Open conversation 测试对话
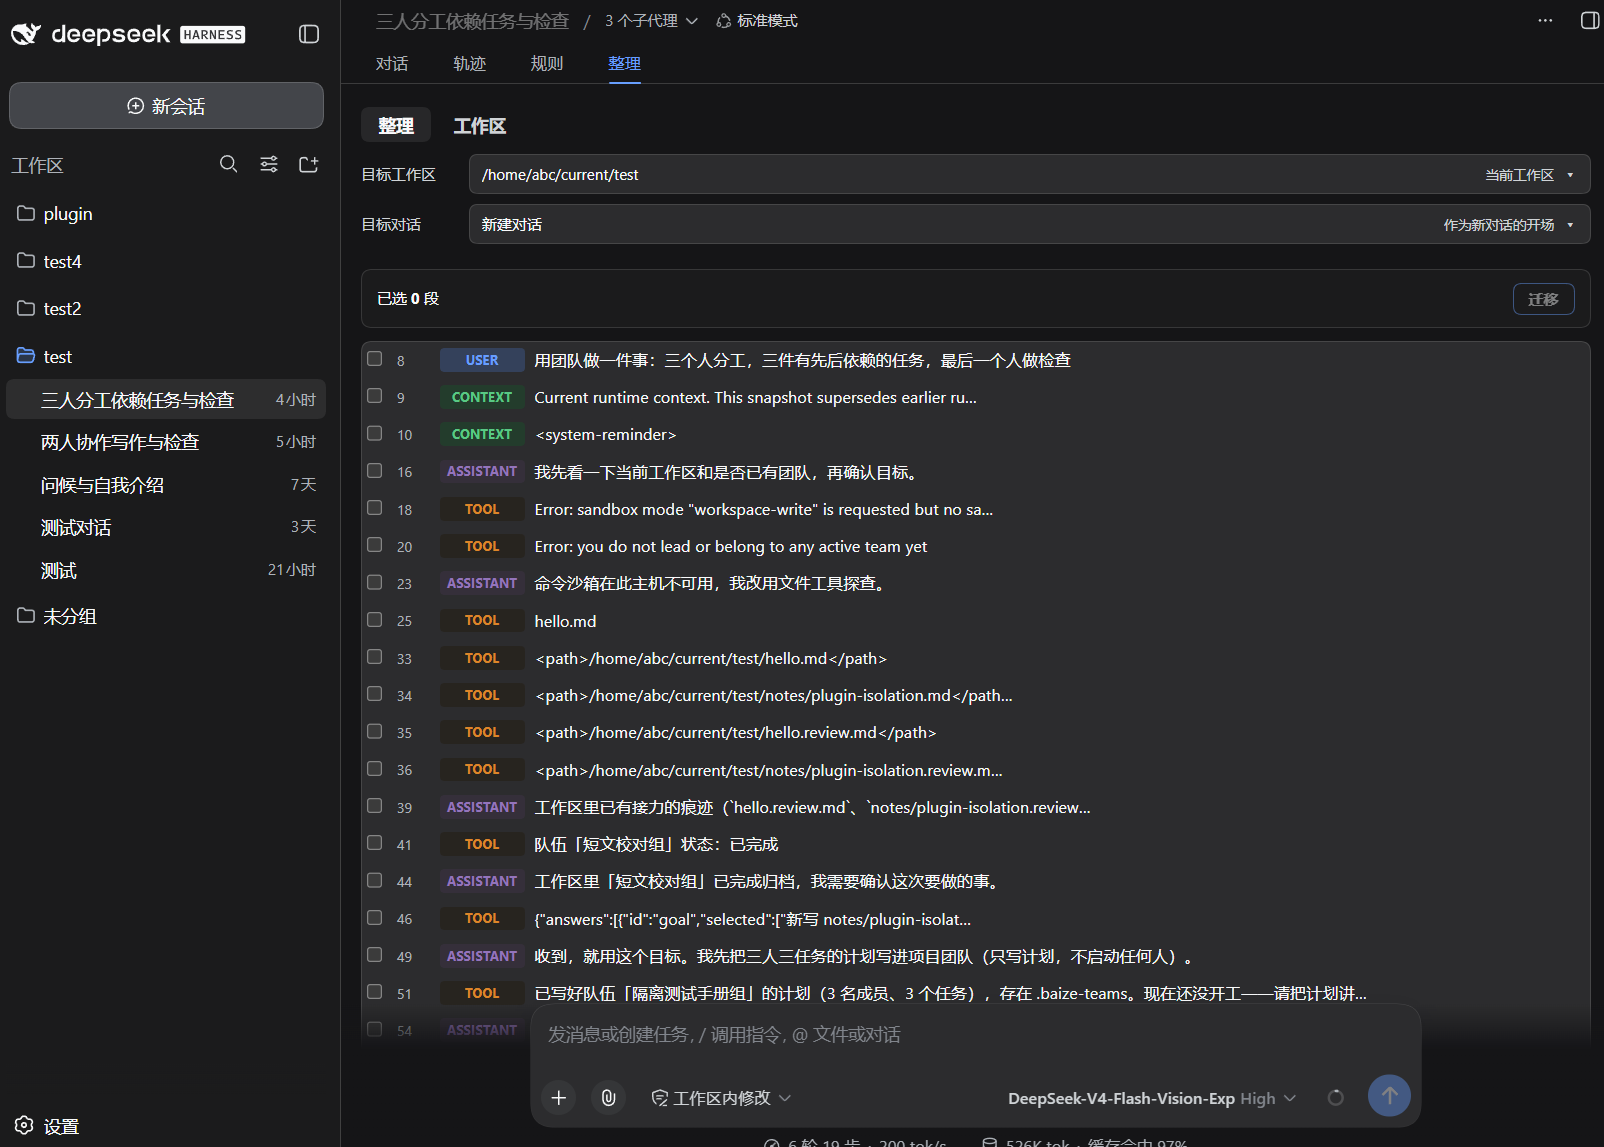Screen dimensions: 1604x1147 pyautogui.click(x=166, y=527)
